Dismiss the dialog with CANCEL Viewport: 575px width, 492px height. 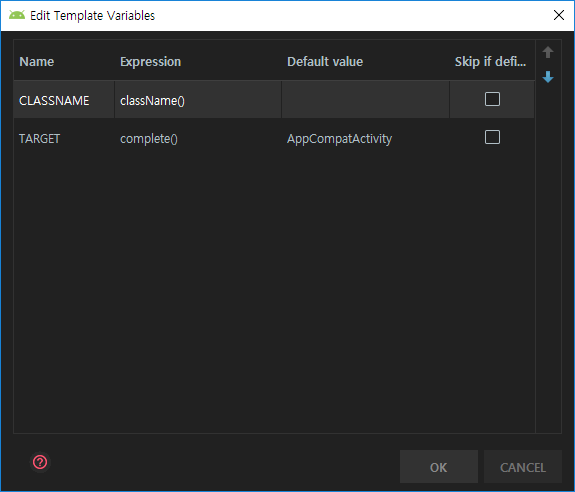[x=523, y=467]
